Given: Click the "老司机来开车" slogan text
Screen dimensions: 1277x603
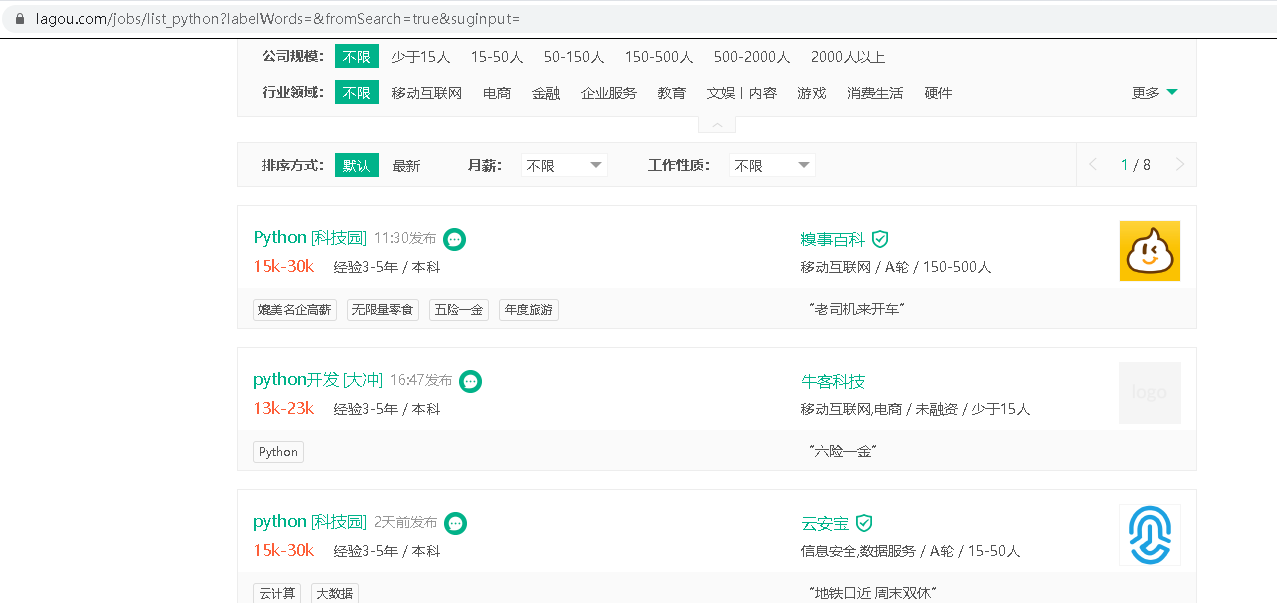Looking at the screenshot, I should (856, 310).
